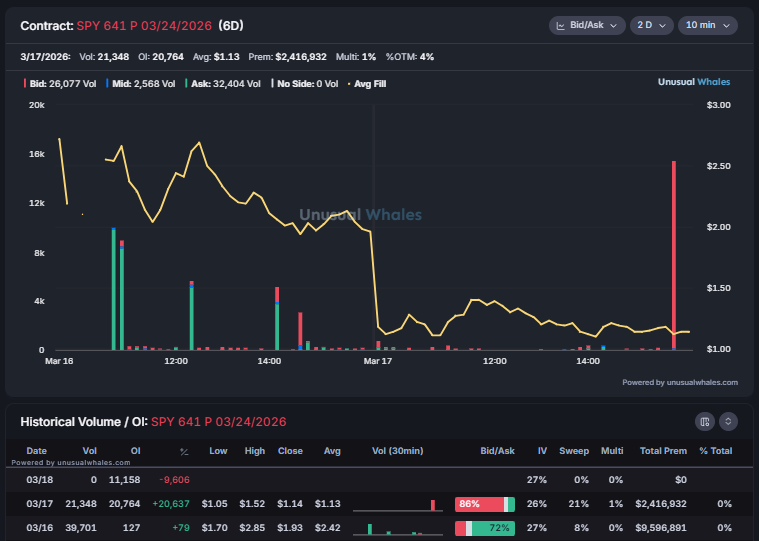The image size is (759, 541).
Task: Sort table by OI column
Action: click(x=136, y=451)
